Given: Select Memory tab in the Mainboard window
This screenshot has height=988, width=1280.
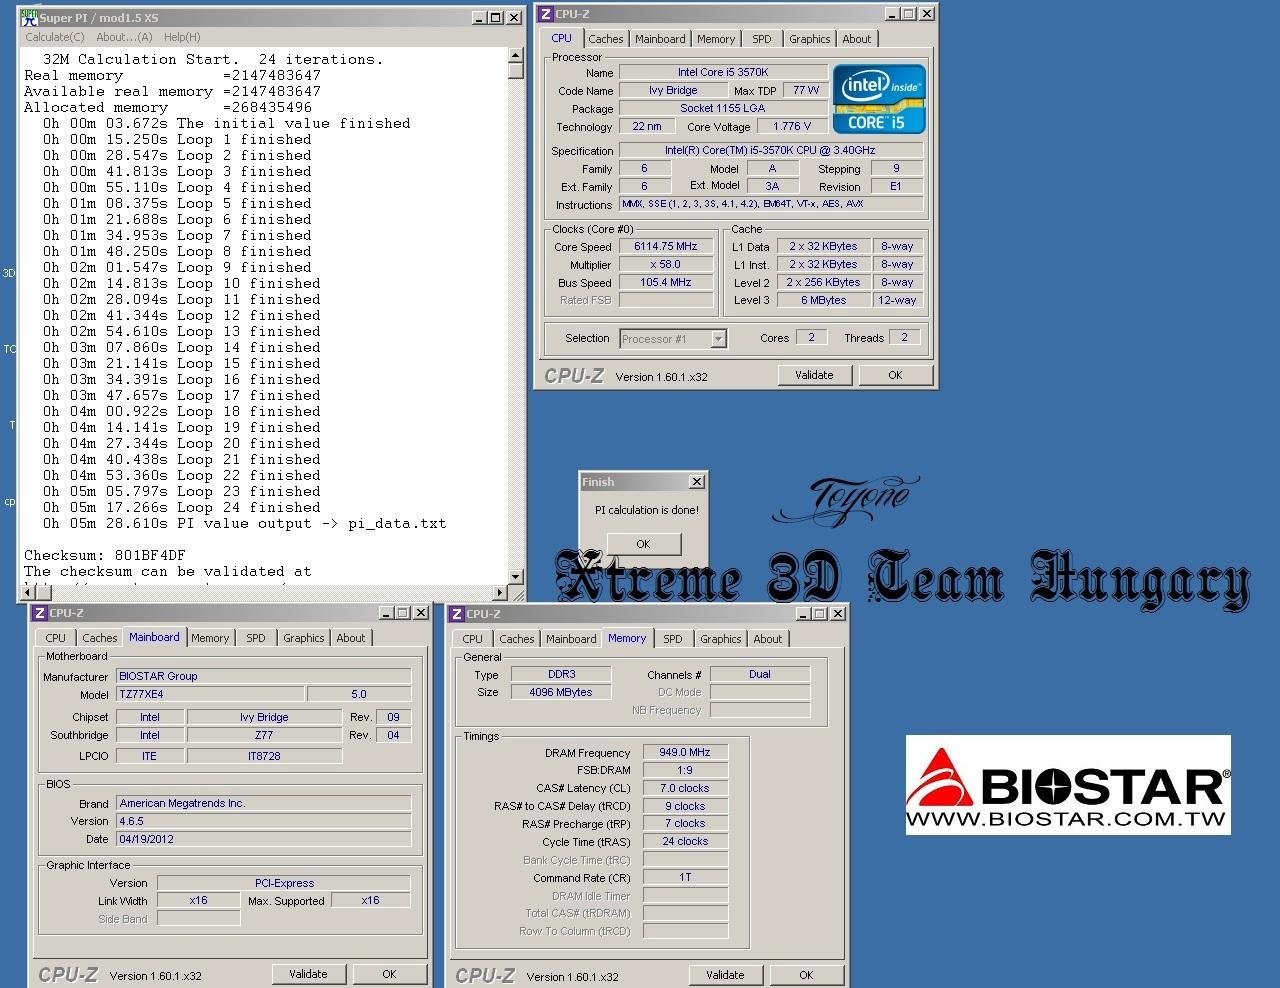Looking at the screenshot, I should [210, 638].
